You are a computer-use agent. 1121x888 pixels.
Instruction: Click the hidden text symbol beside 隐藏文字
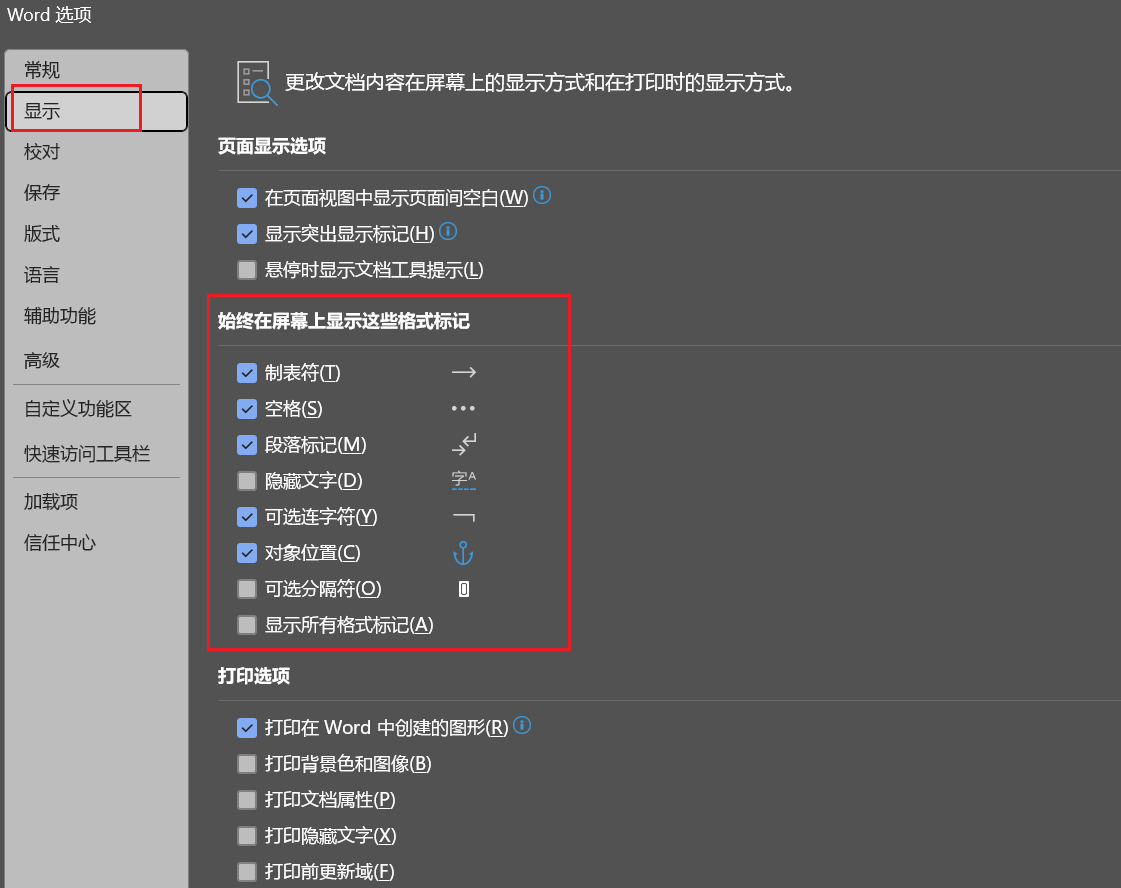point(463,481)
